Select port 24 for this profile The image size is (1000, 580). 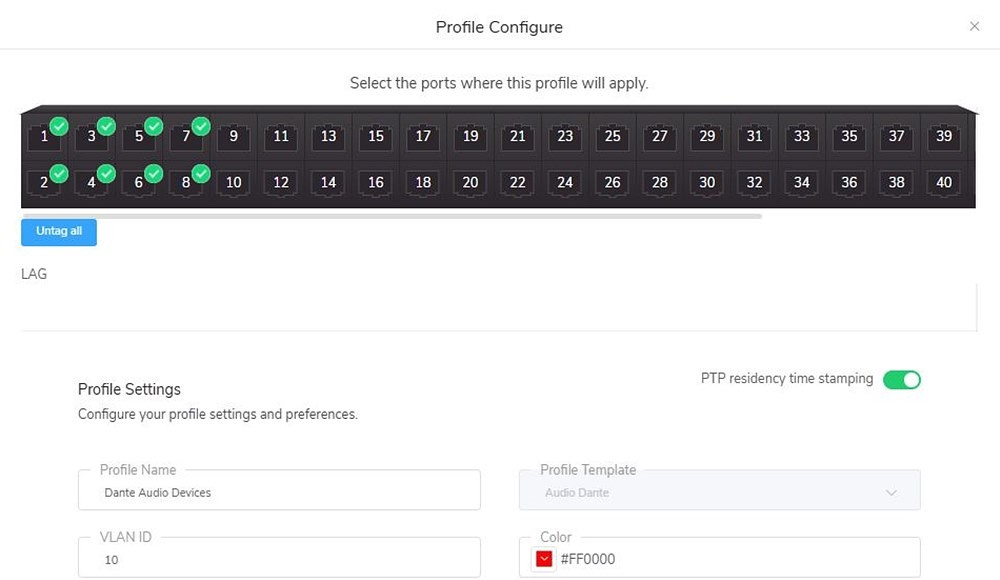tap(565, 182)
